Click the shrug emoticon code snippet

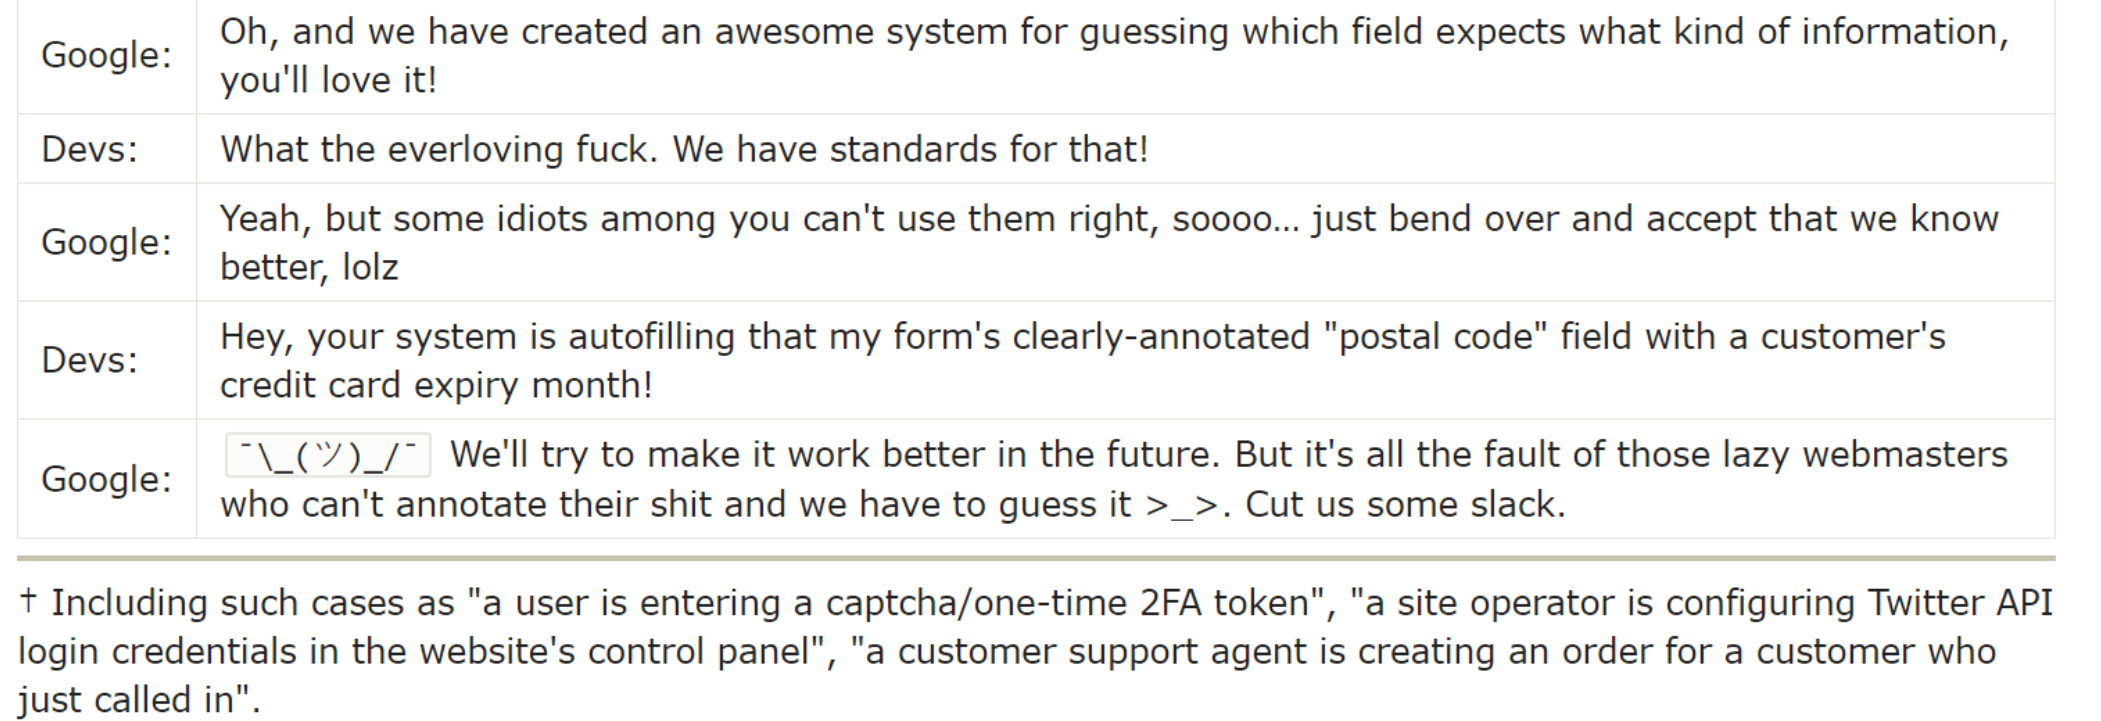[327, 455]
